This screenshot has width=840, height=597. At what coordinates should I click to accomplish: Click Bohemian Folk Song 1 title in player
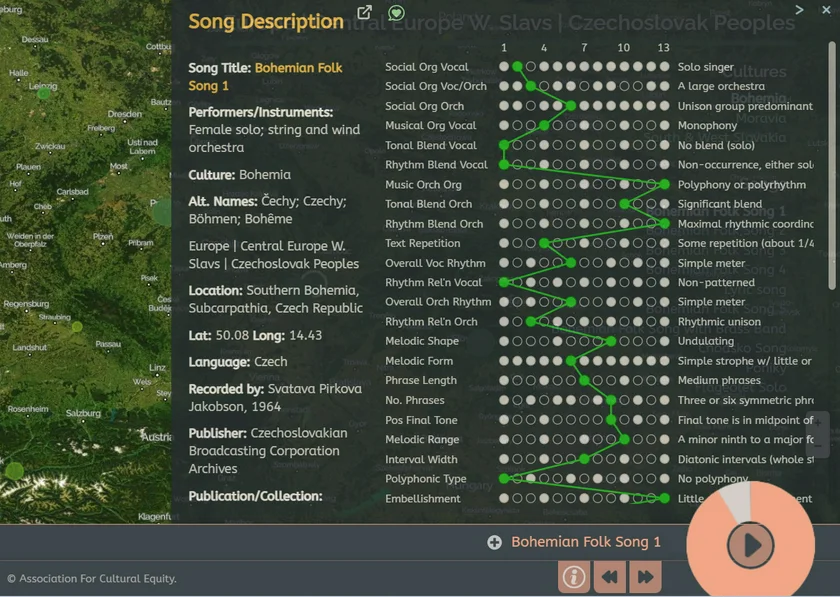click(x=586, y=542)
